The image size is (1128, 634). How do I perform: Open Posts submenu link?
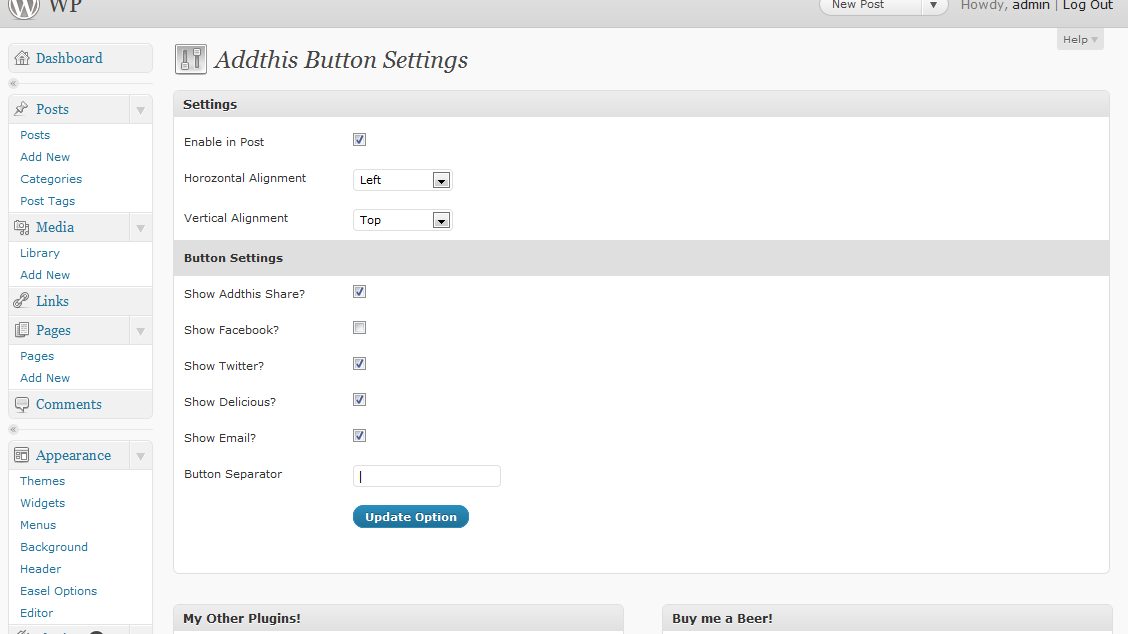tap(35, 135)
